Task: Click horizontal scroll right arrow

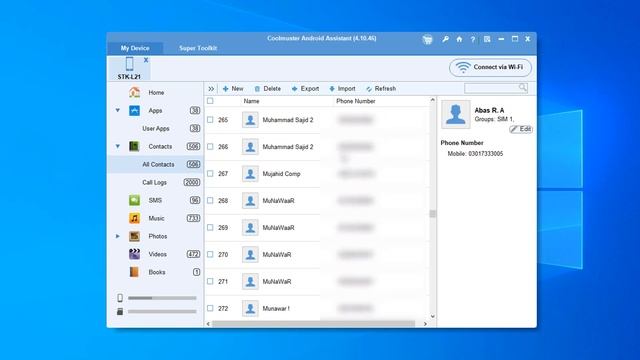Action: pyautogui.click(x=425, y=324)
